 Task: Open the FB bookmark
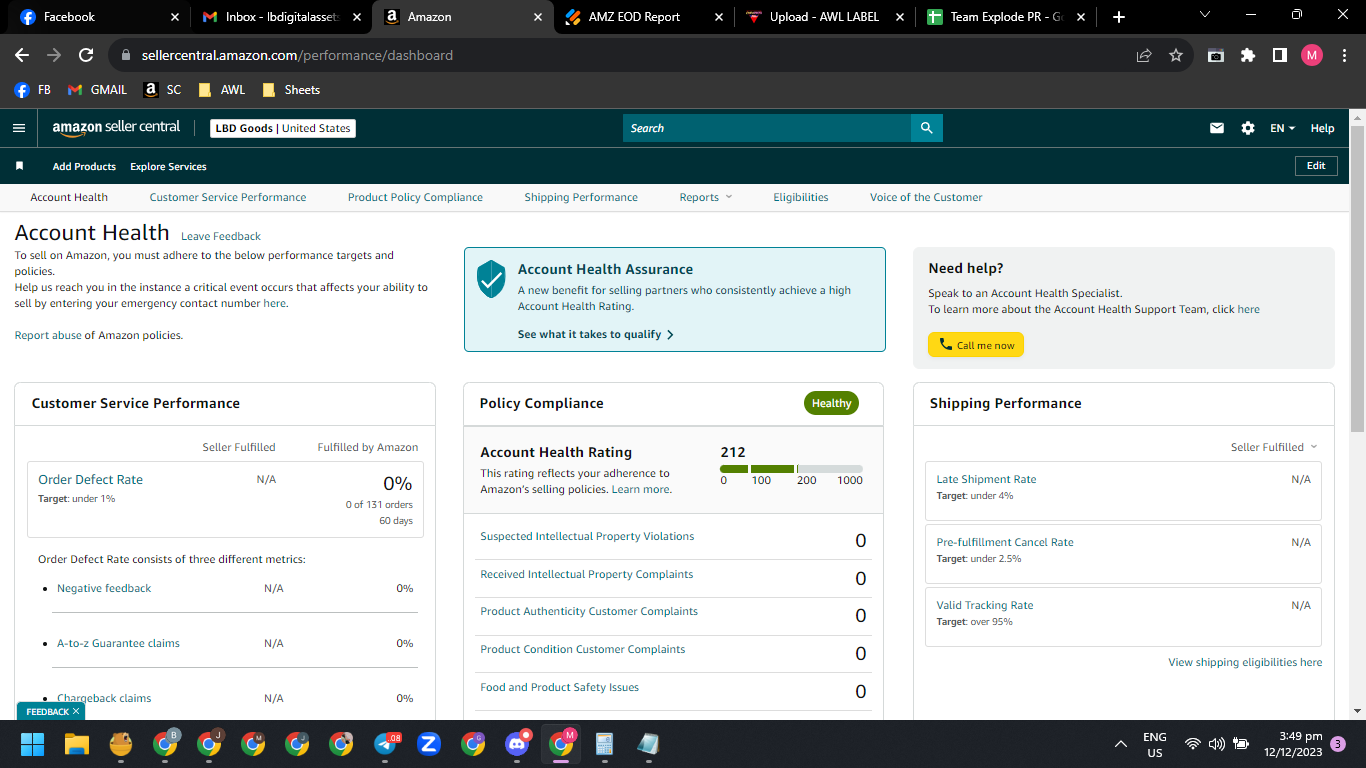point(33,90)
